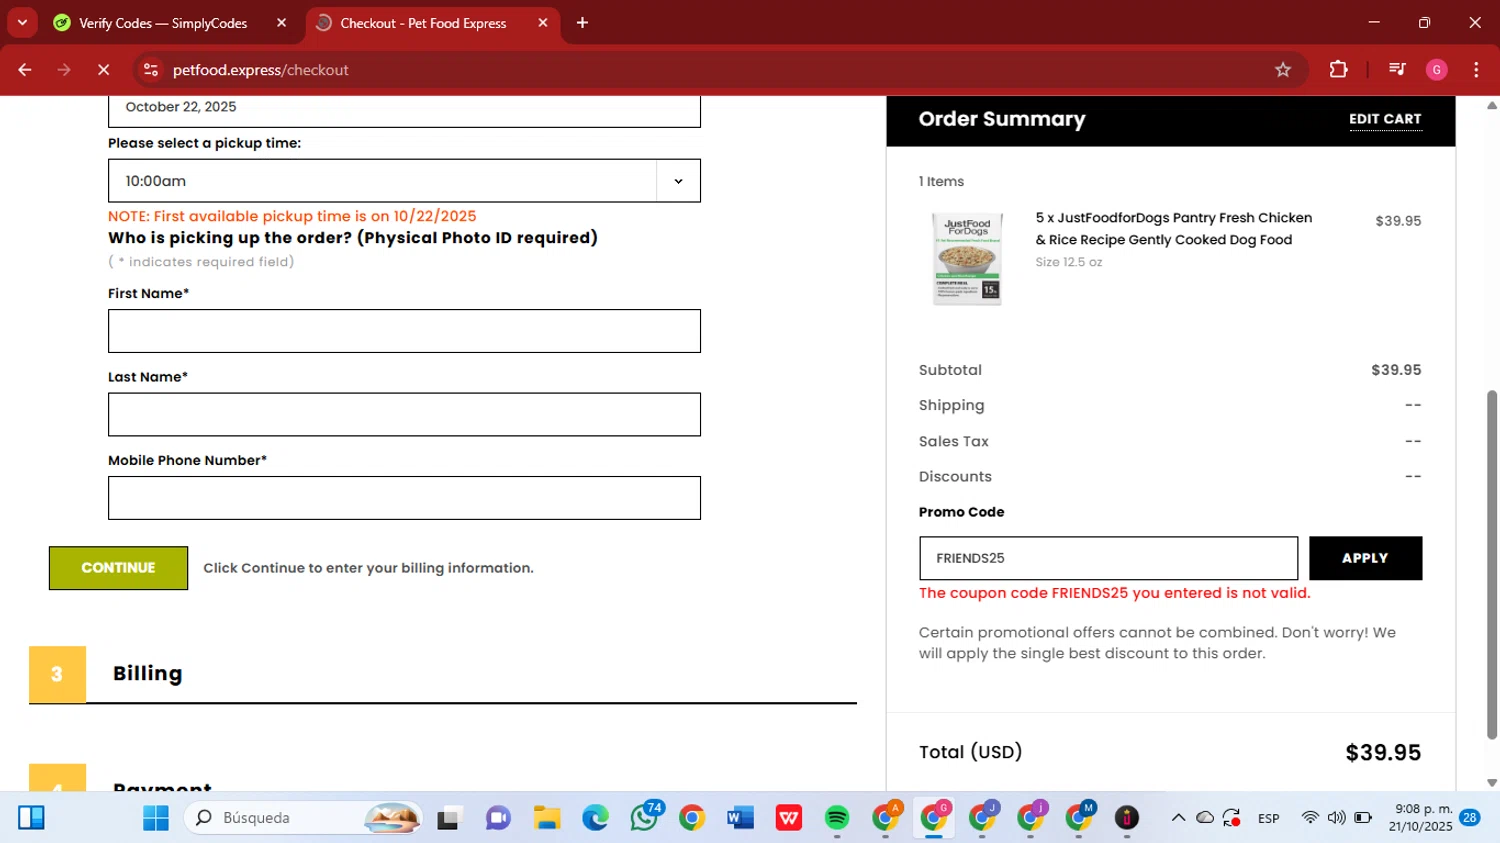The width and height of the screenshot is (1500, 843).
Task: Switch to the Checkout Pet Food Express tab
Action: (423, 23)
